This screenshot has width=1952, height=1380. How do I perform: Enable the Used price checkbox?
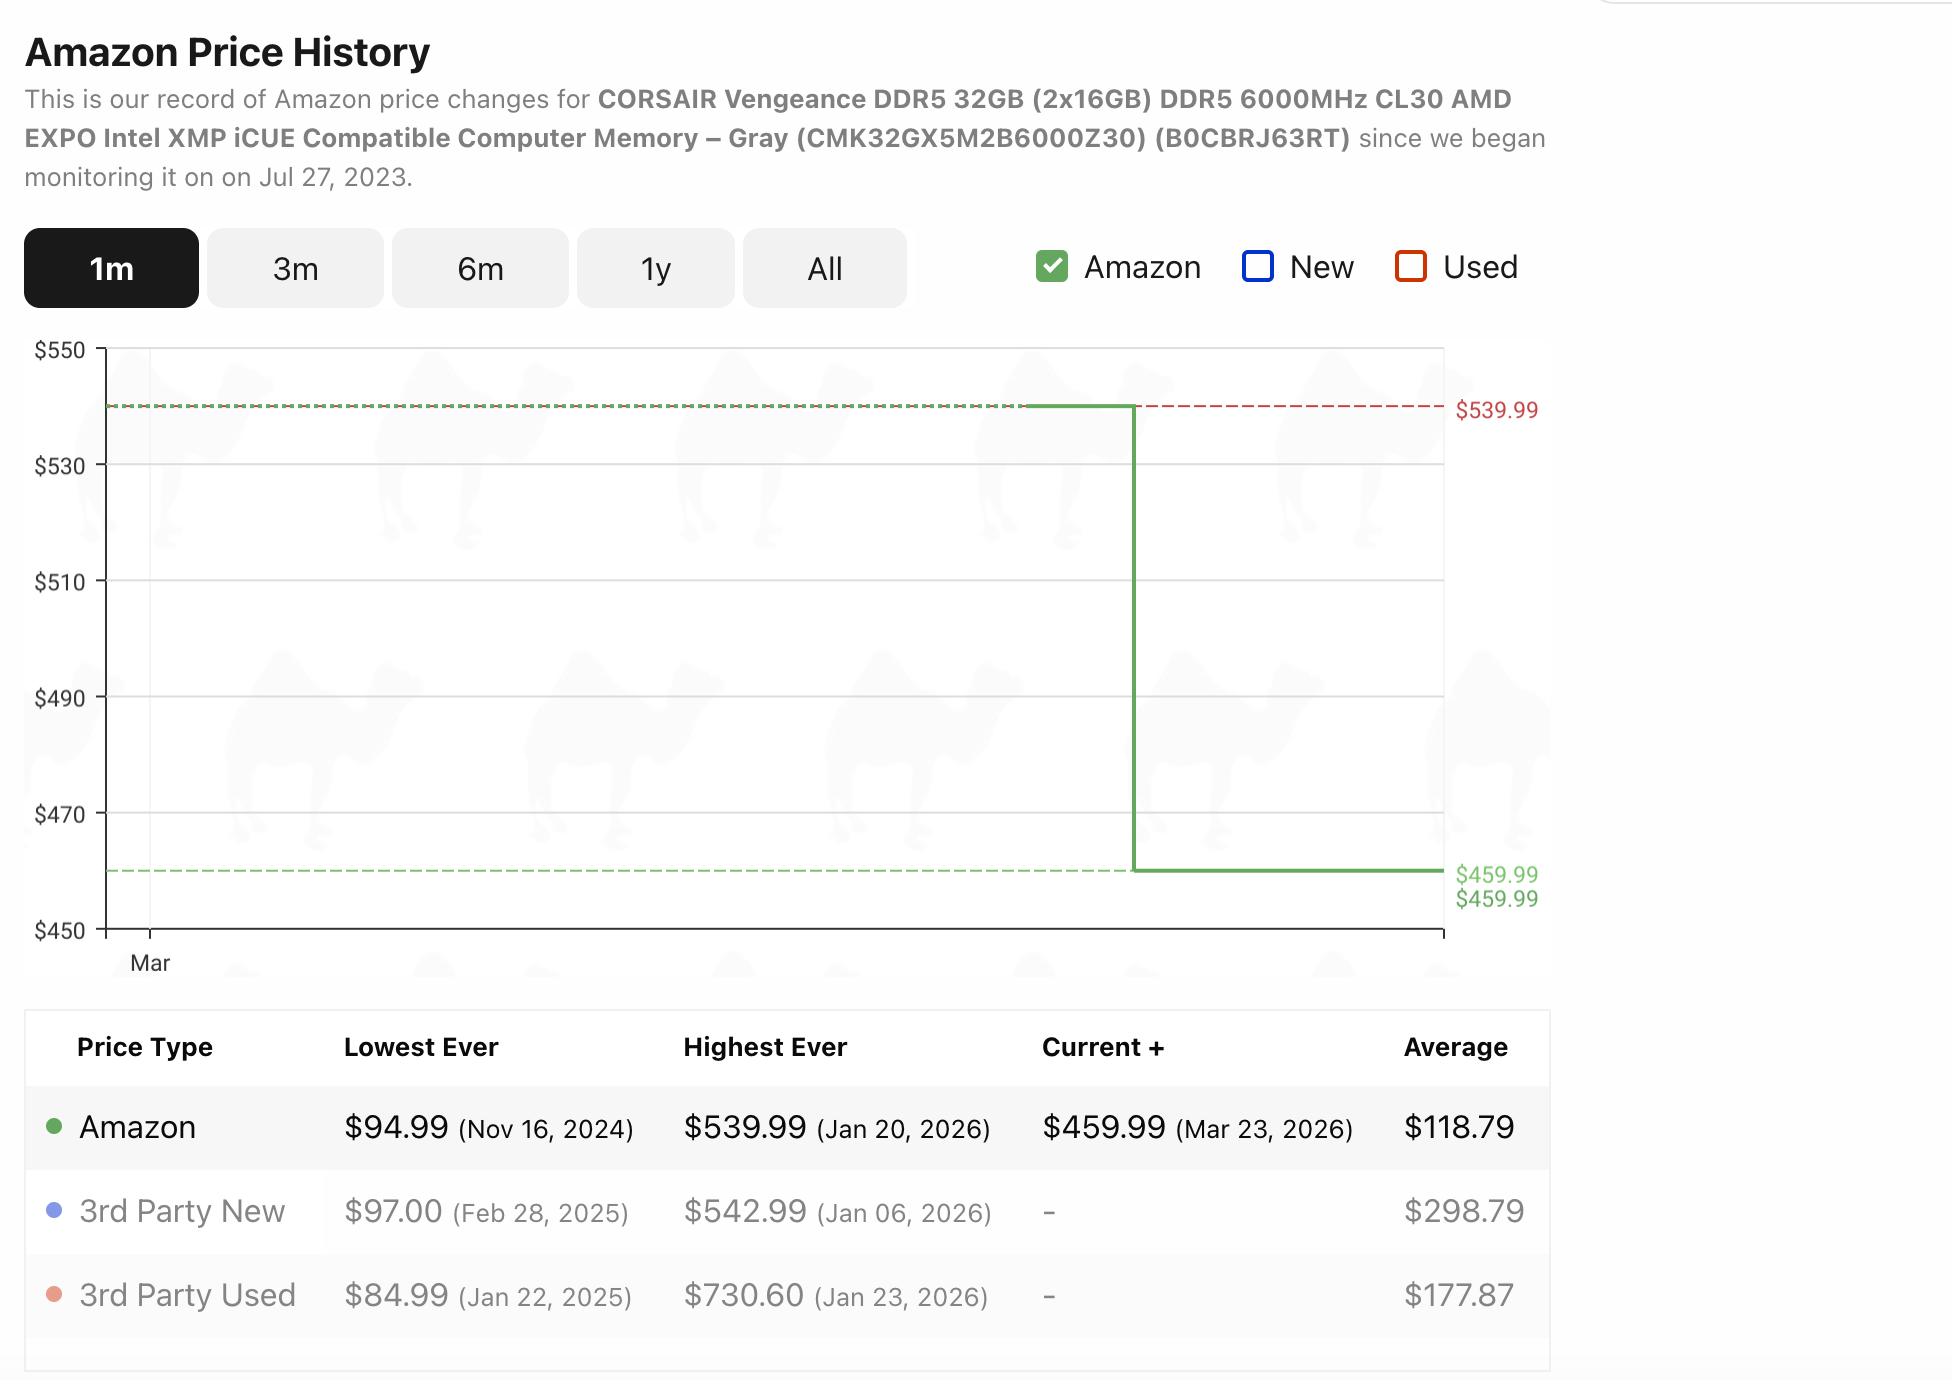(1410, 266)
